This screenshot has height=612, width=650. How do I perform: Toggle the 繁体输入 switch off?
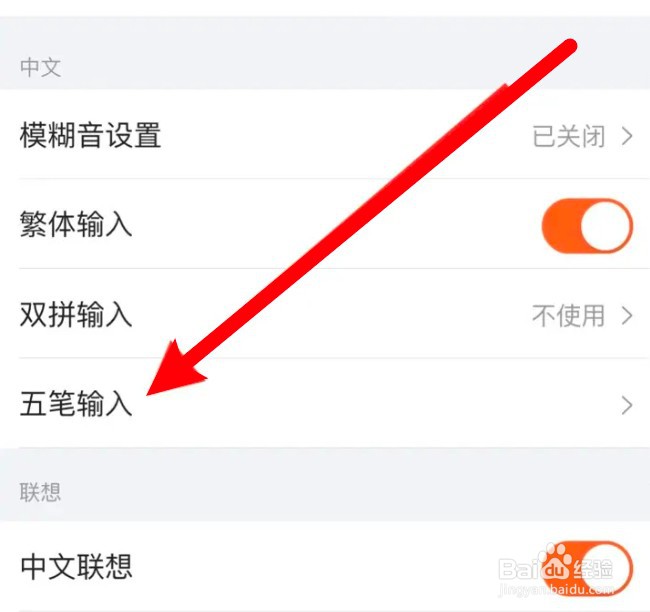pos(587,226)
